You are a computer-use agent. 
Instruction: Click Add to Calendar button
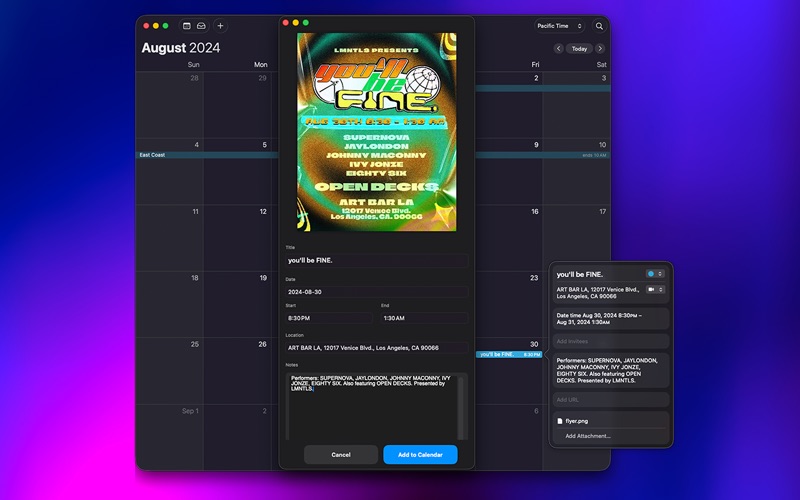tap(420, 455)
